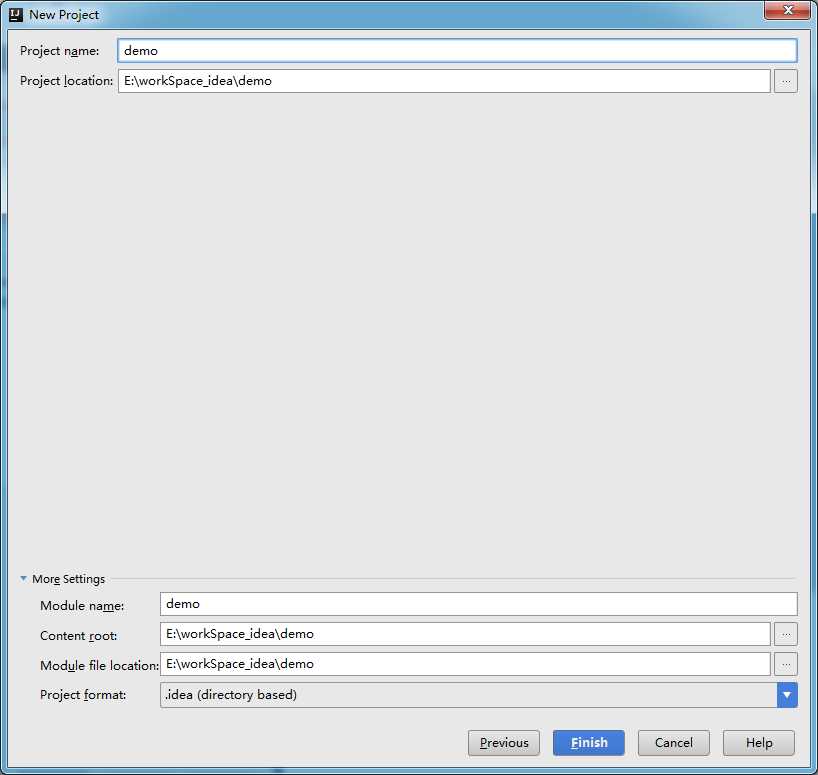Click Finish to create the project

coord(589,743)
